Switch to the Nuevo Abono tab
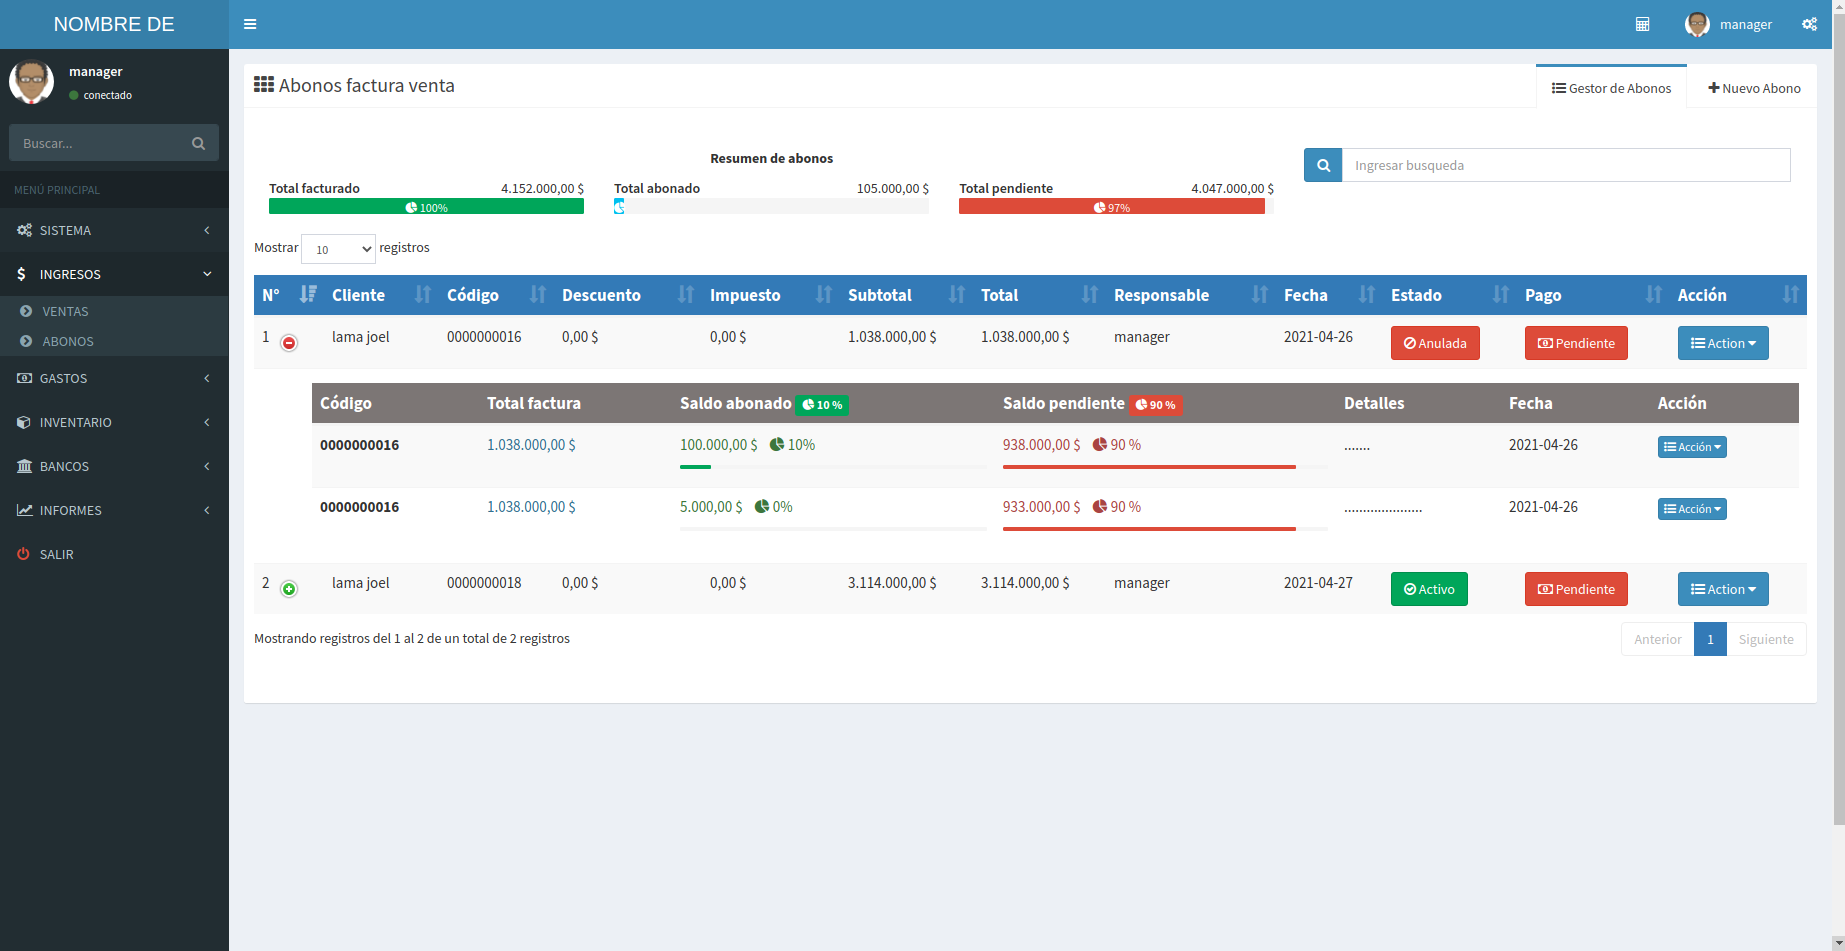 click(x=1753, y=88)
